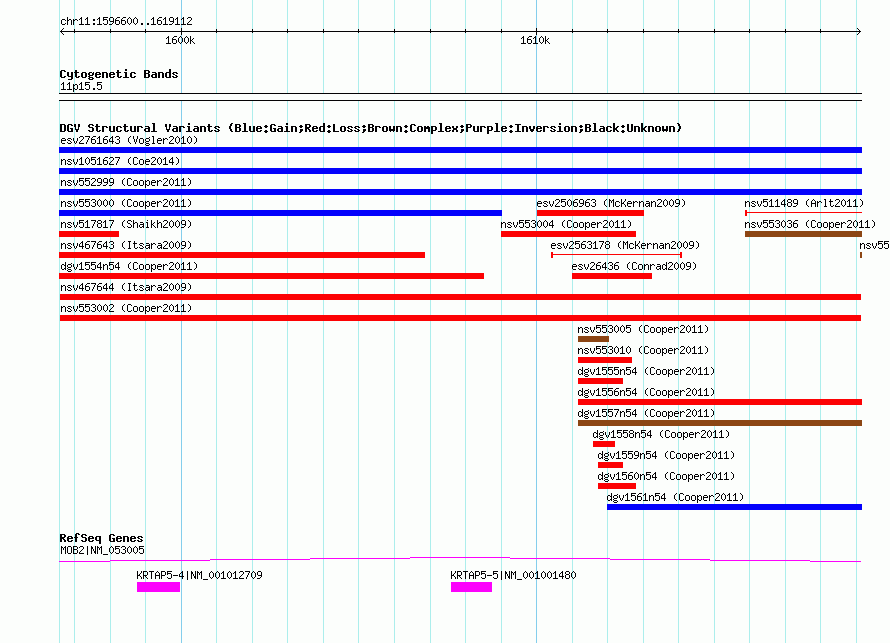This screenshot has width=890, height=643.
Task: Click the nsv1051627 (Coe2014) label
Action: coord(120,161)
